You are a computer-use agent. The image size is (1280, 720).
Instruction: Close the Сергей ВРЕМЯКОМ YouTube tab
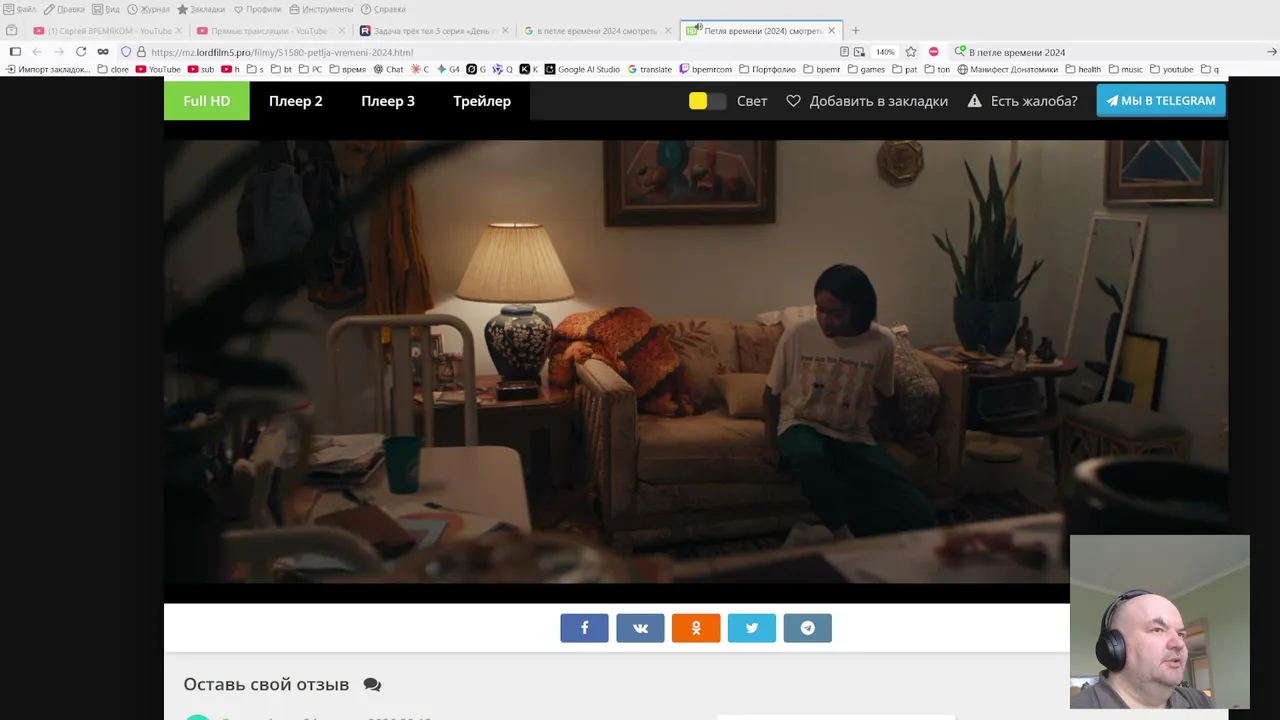(179, 31)
